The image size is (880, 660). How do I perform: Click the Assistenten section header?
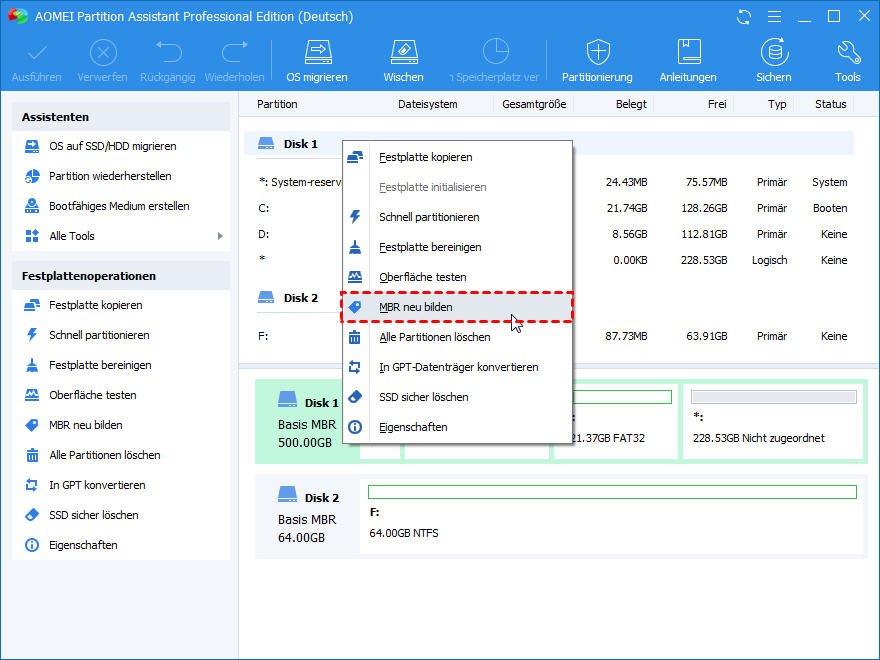[121, 117]
